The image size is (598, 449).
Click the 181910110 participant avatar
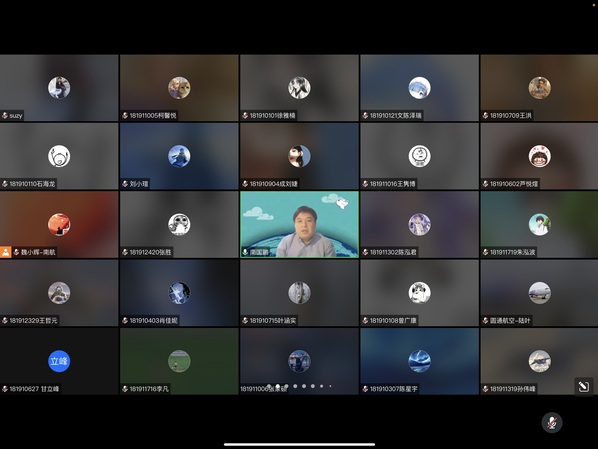tap(59, 156)
